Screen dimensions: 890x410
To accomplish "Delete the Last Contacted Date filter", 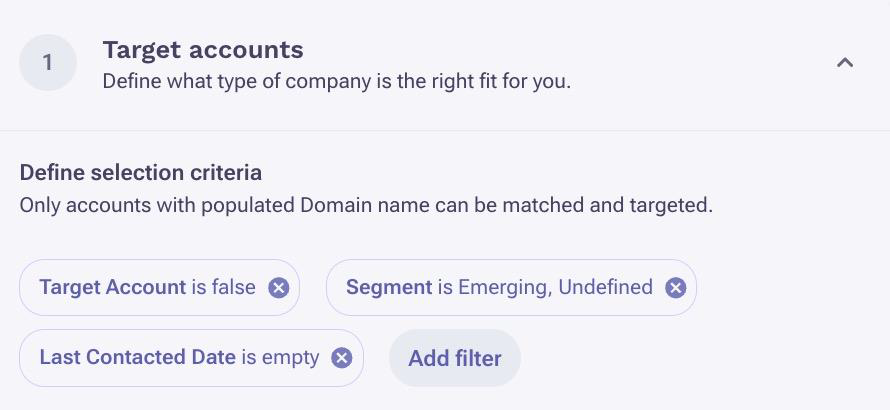I will tap(342, 358).
